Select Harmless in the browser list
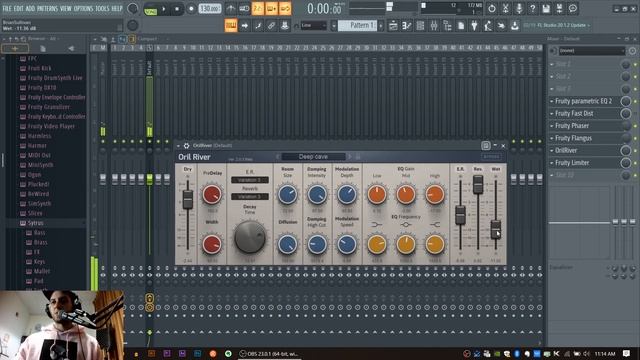The image size is (640, 360). tap(39, 136)
